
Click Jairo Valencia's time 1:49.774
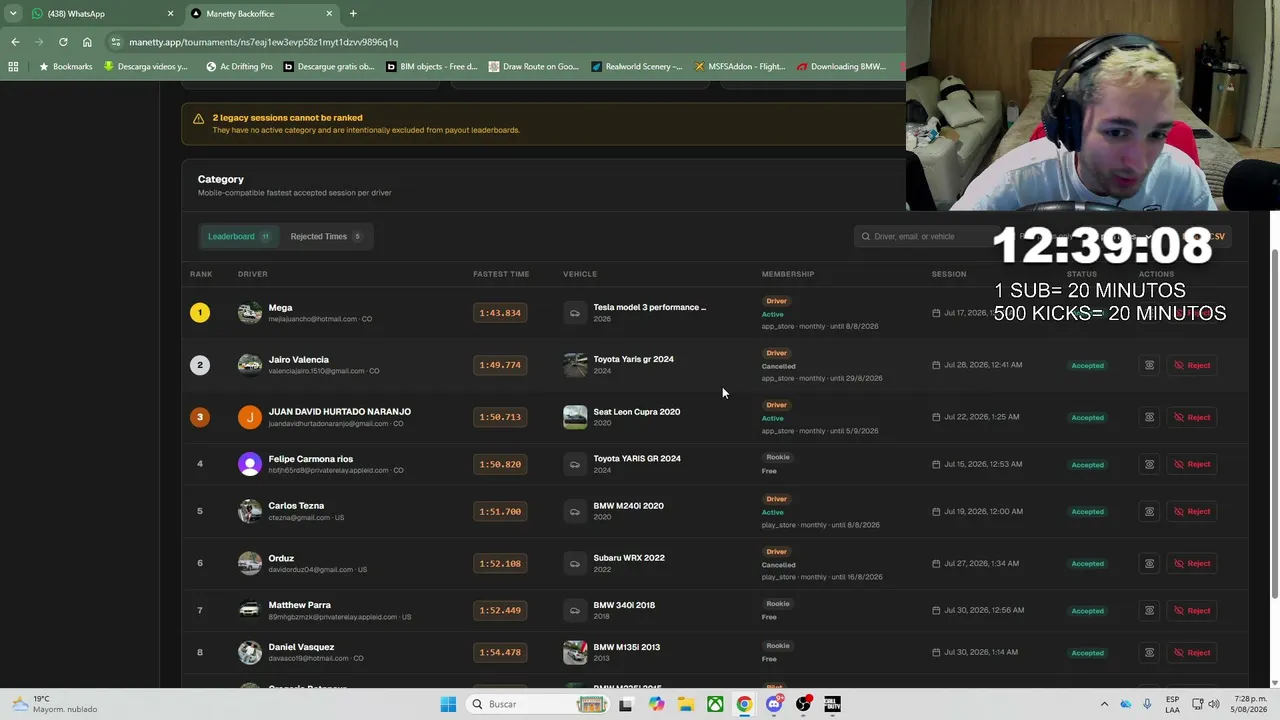(x=500, y=365)
